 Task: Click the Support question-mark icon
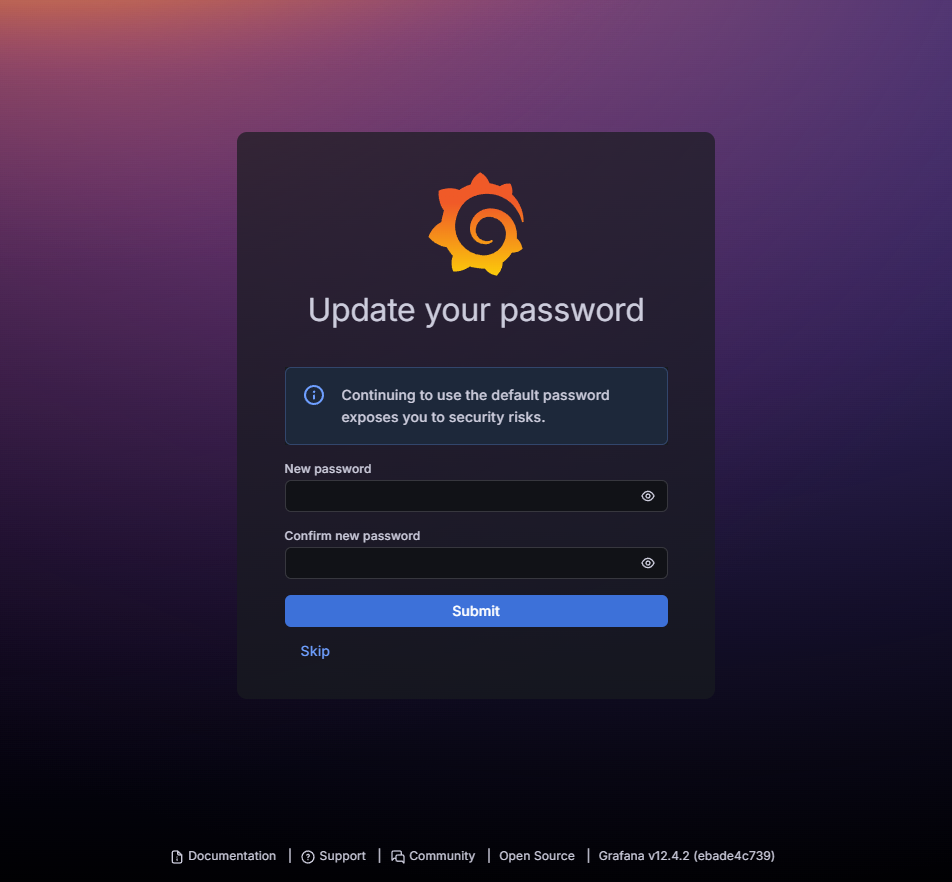[308, 857]
